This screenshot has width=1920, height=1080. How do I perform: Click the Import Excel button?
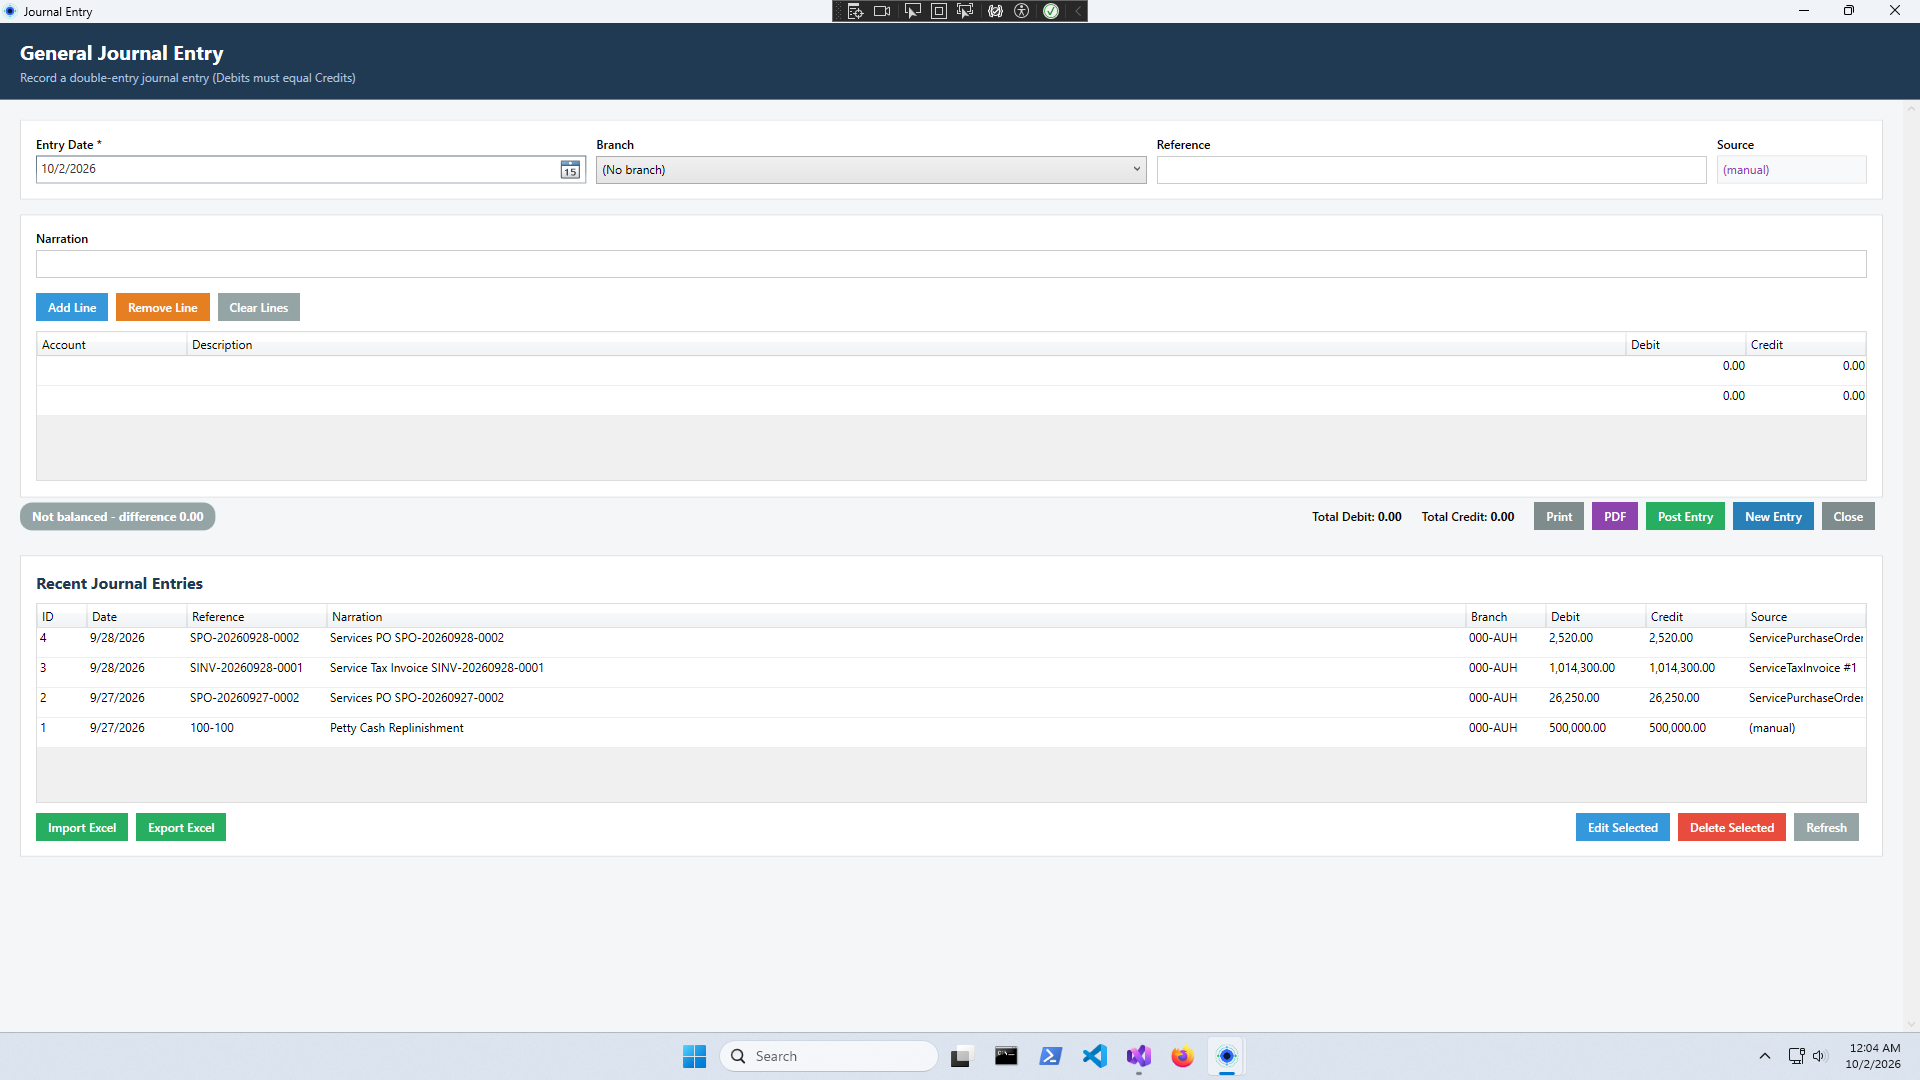(82, 827)
